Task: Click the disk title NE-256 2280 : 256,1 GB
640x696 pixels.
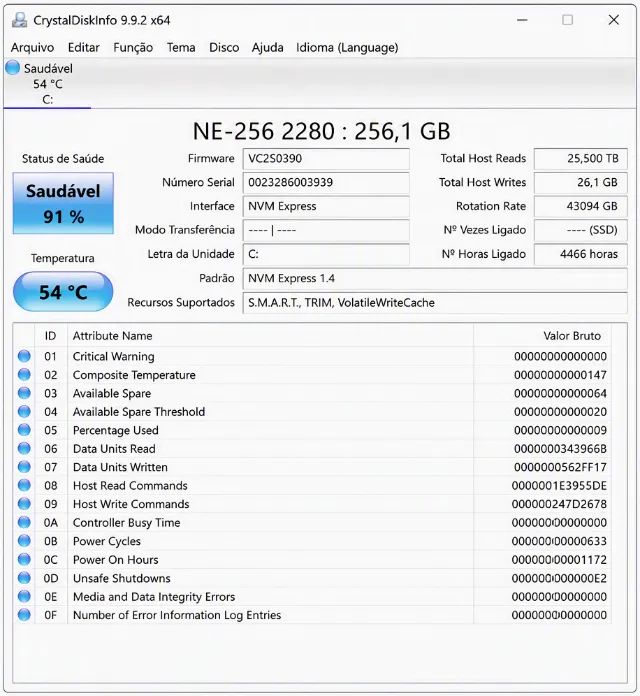Action: tap(321, 131)
